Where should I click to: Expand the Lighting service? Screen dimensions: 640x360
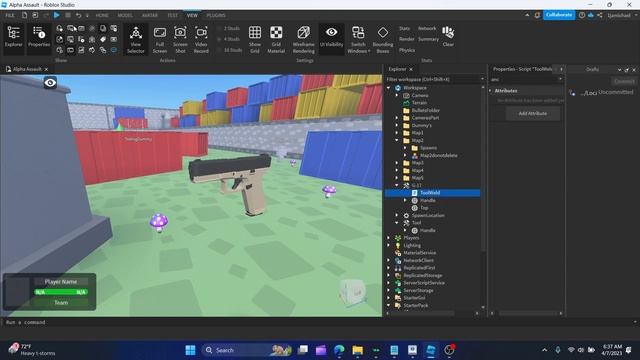point(389,245)
